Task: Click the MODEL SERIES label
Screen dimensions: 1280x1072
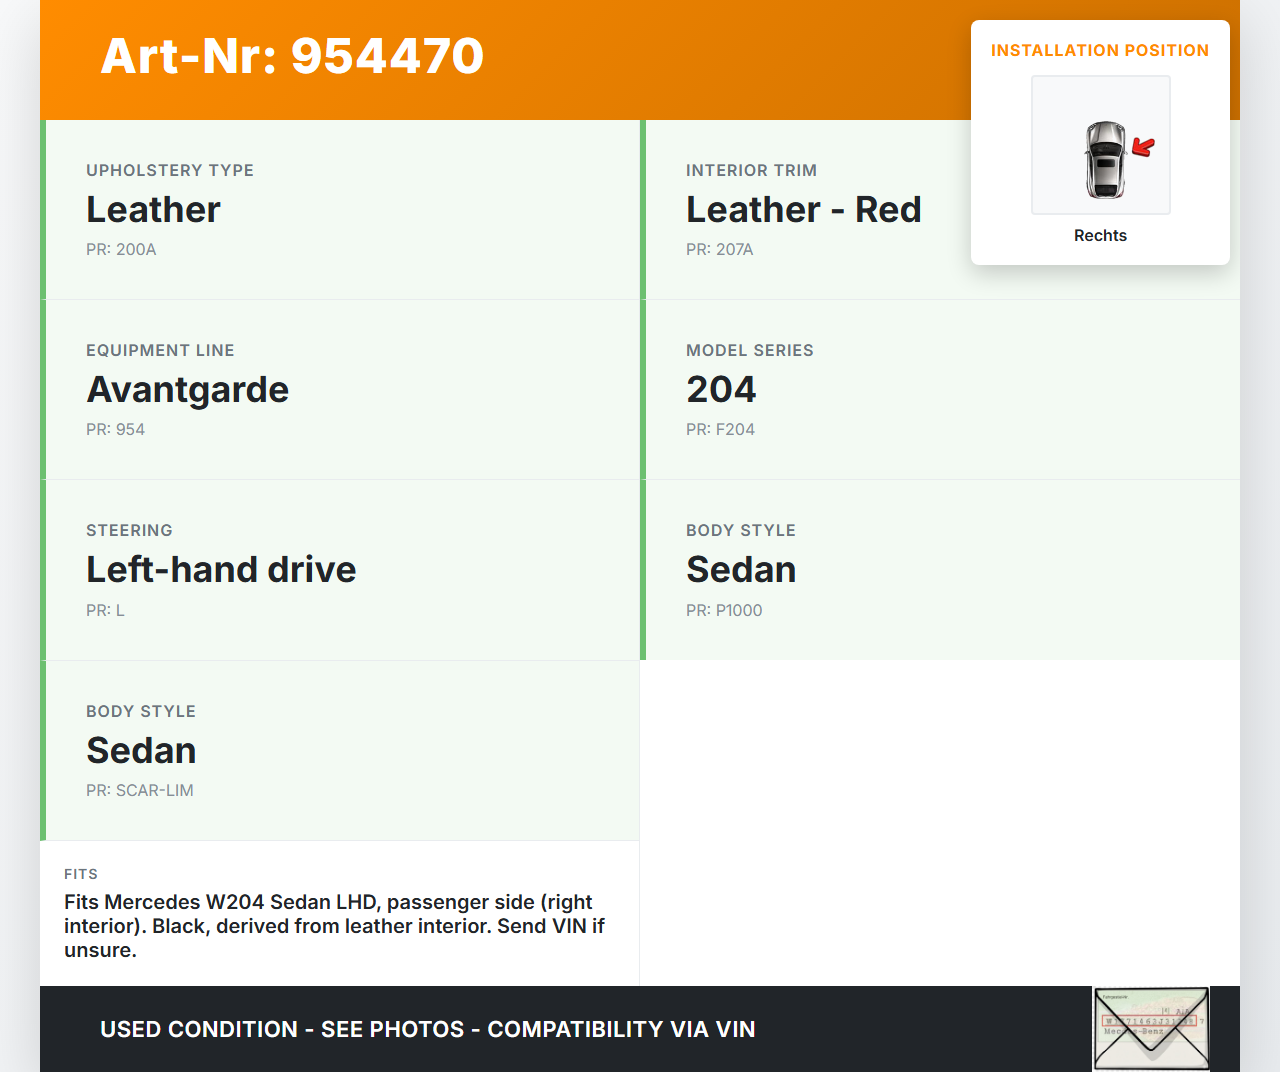Action: coord(749,350)
